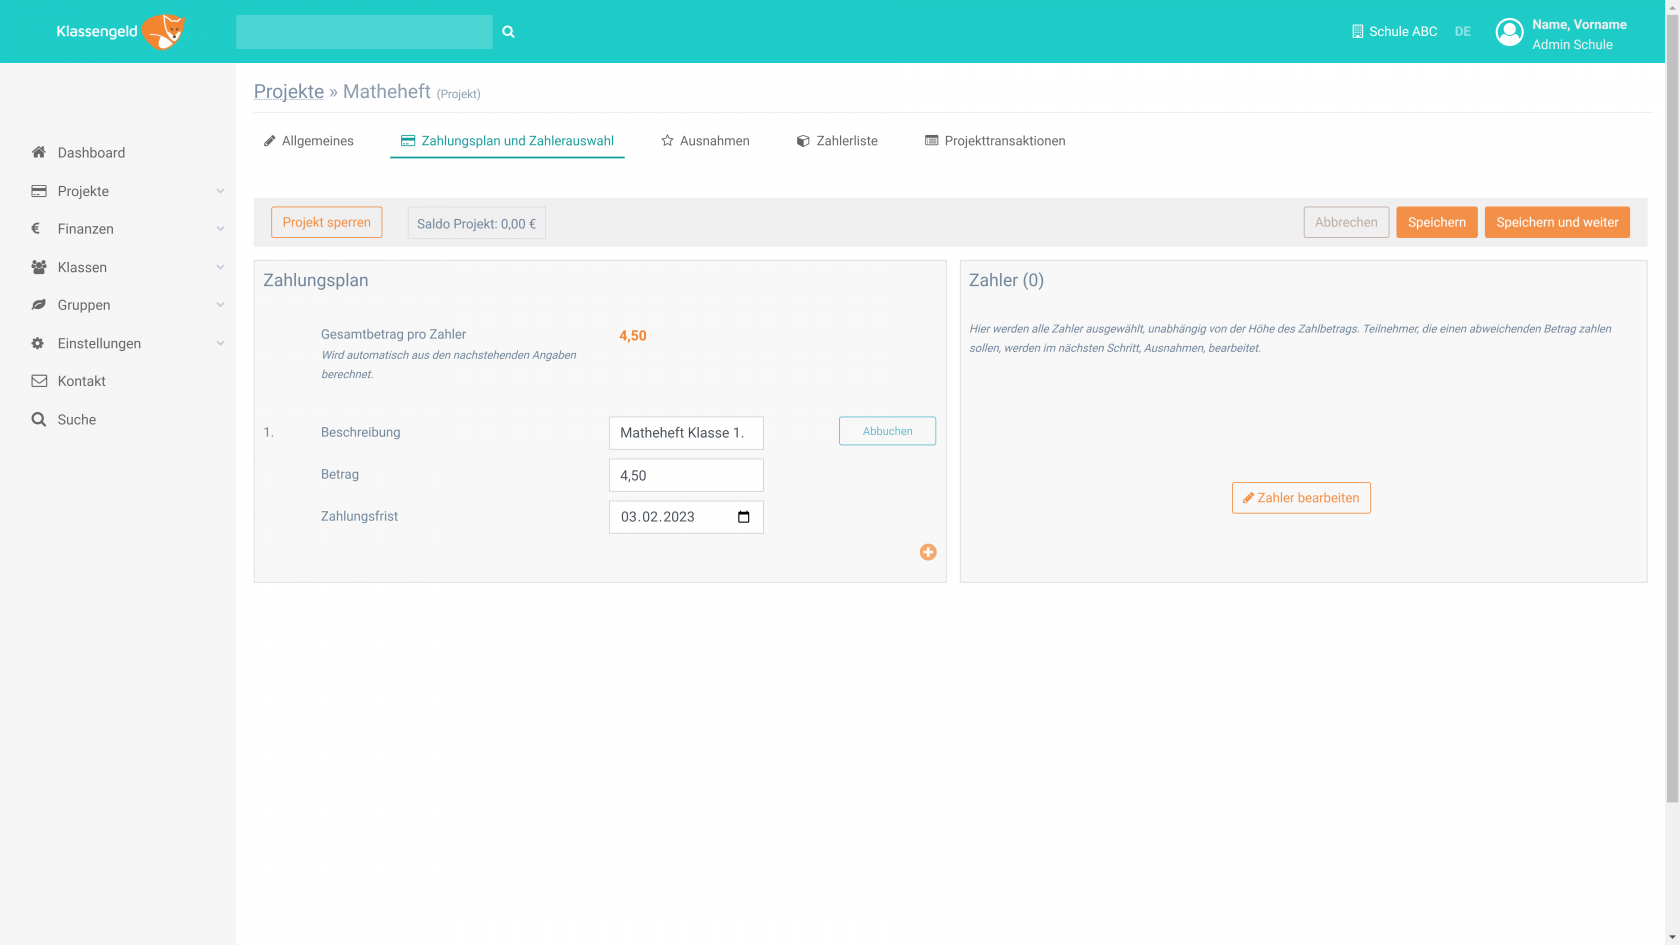Click the star icon on Ausnahmen tab
The width and height of the screenshot is (1680, 945).
[x=667, y=141]
